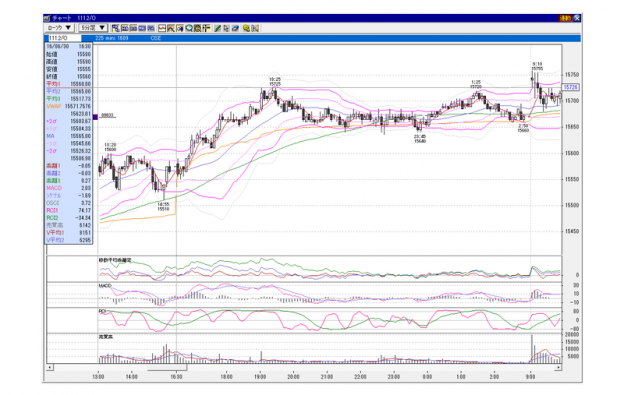The image size is (624, 395).
Task: Click the dropdown arrow beside 5分足
Action: tap(102, 28)
